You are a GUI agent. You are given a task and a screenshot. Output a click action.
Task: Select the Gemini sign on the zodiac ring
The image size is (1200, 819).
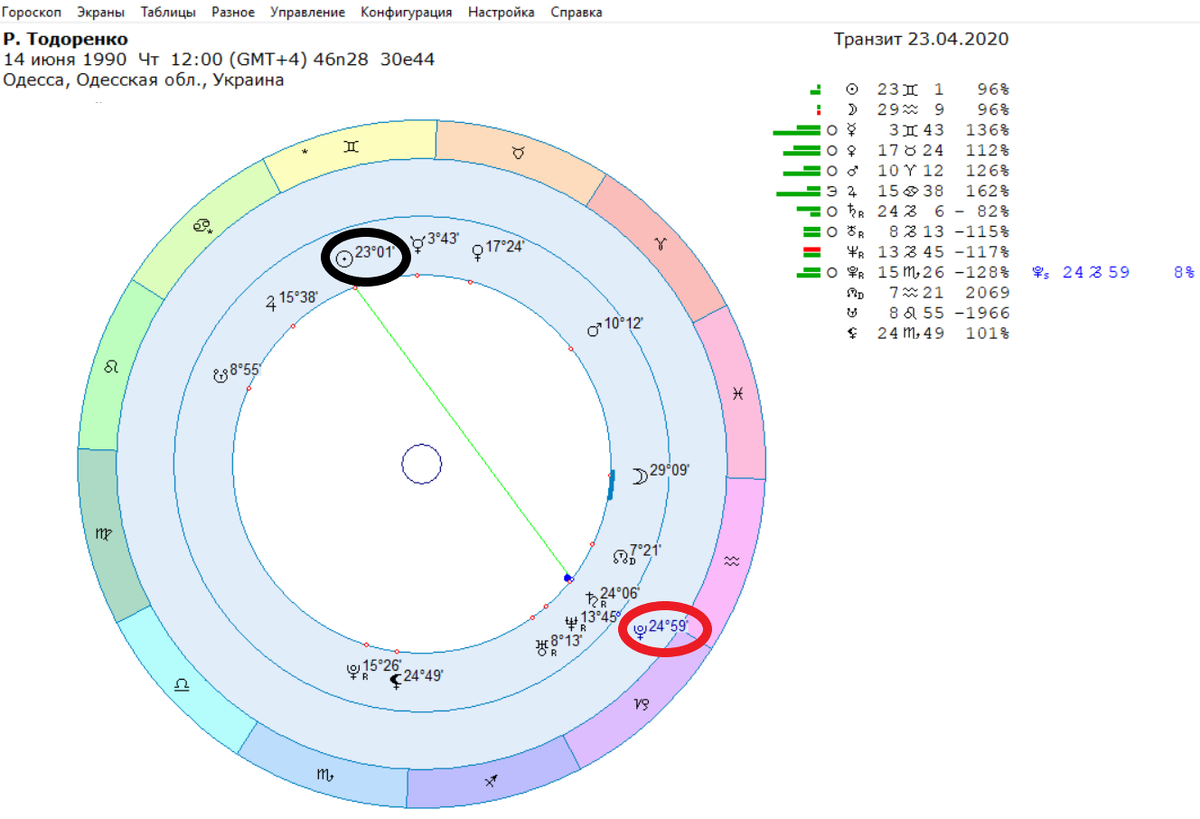(351, 146)
